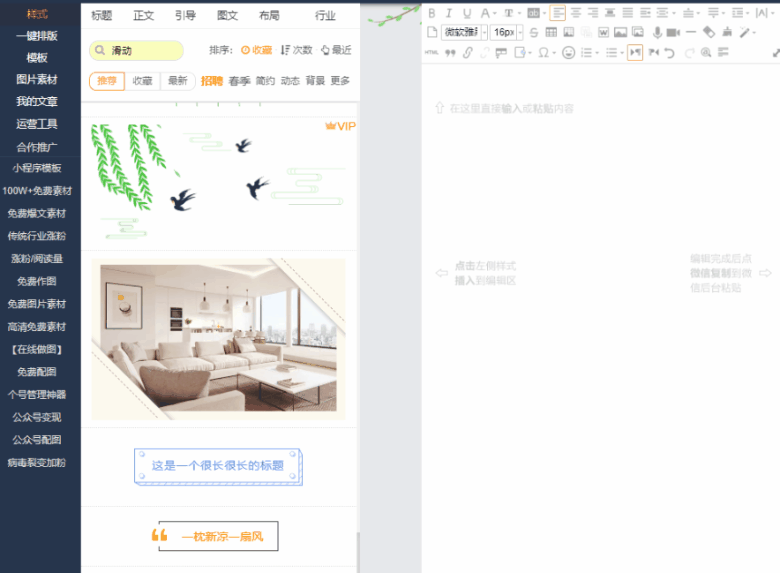The width and height of the screenshot is (780, 573).
Task: Toggle bold text formatting
Action: (x=432, y=13)
